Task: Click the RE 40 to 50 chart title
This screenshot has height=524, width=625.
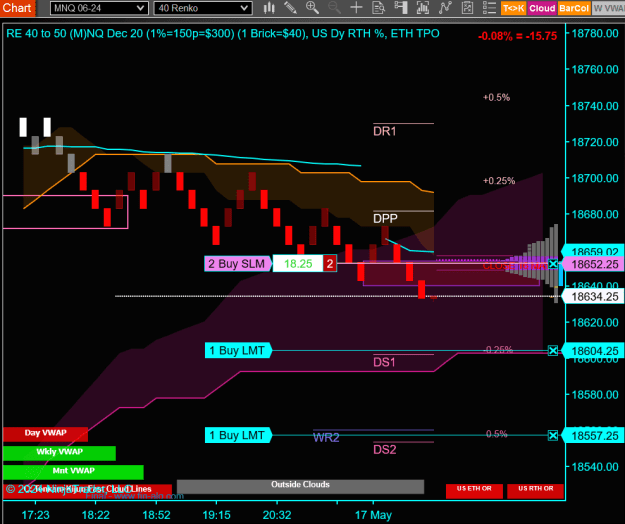Action: 223,33
